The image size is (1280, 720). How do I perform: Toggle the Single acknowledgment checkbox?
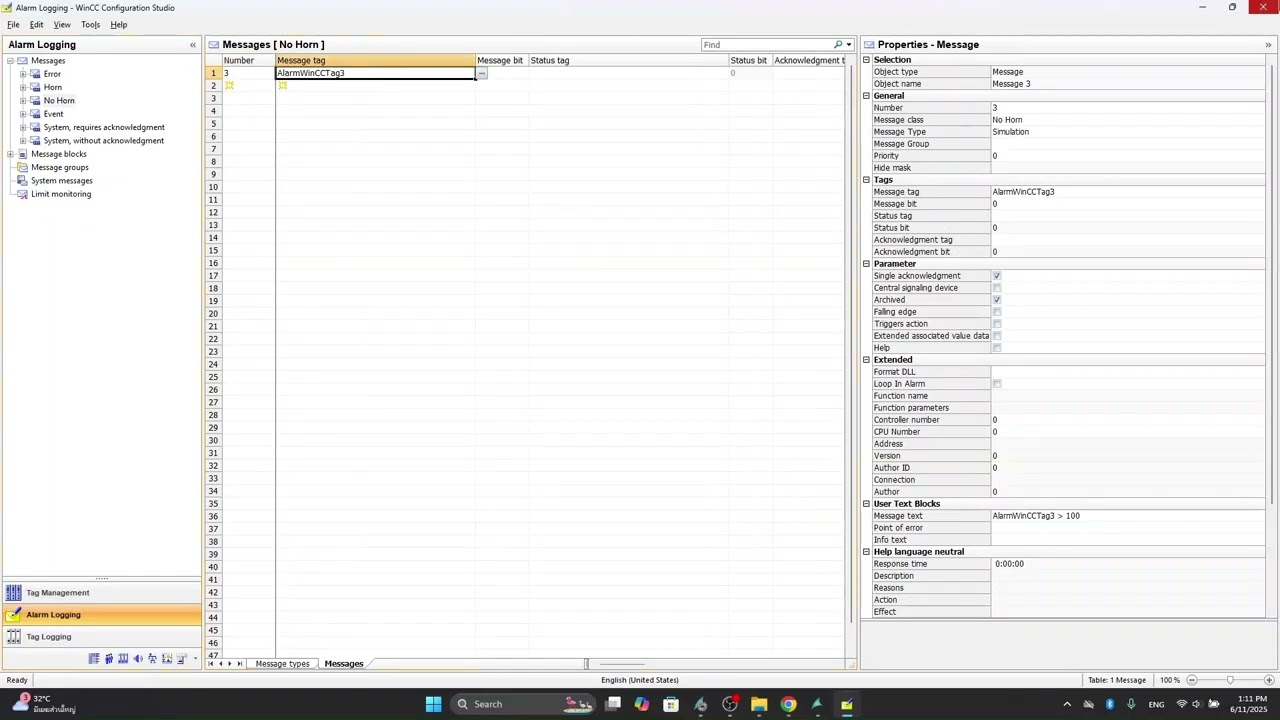click(x=997, y=276)
